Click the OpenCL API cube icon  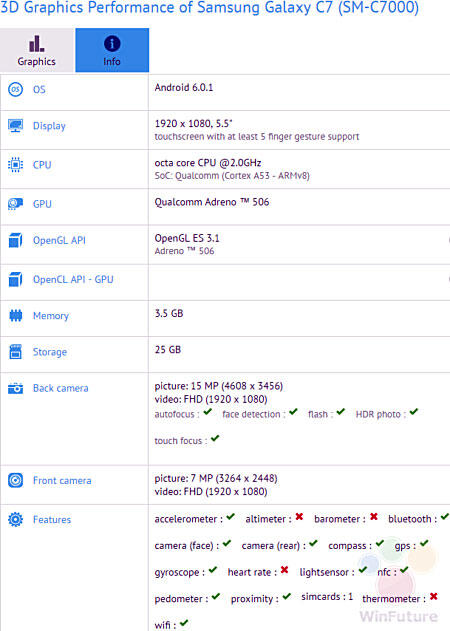pyautogui.click(x=15, y=279)
